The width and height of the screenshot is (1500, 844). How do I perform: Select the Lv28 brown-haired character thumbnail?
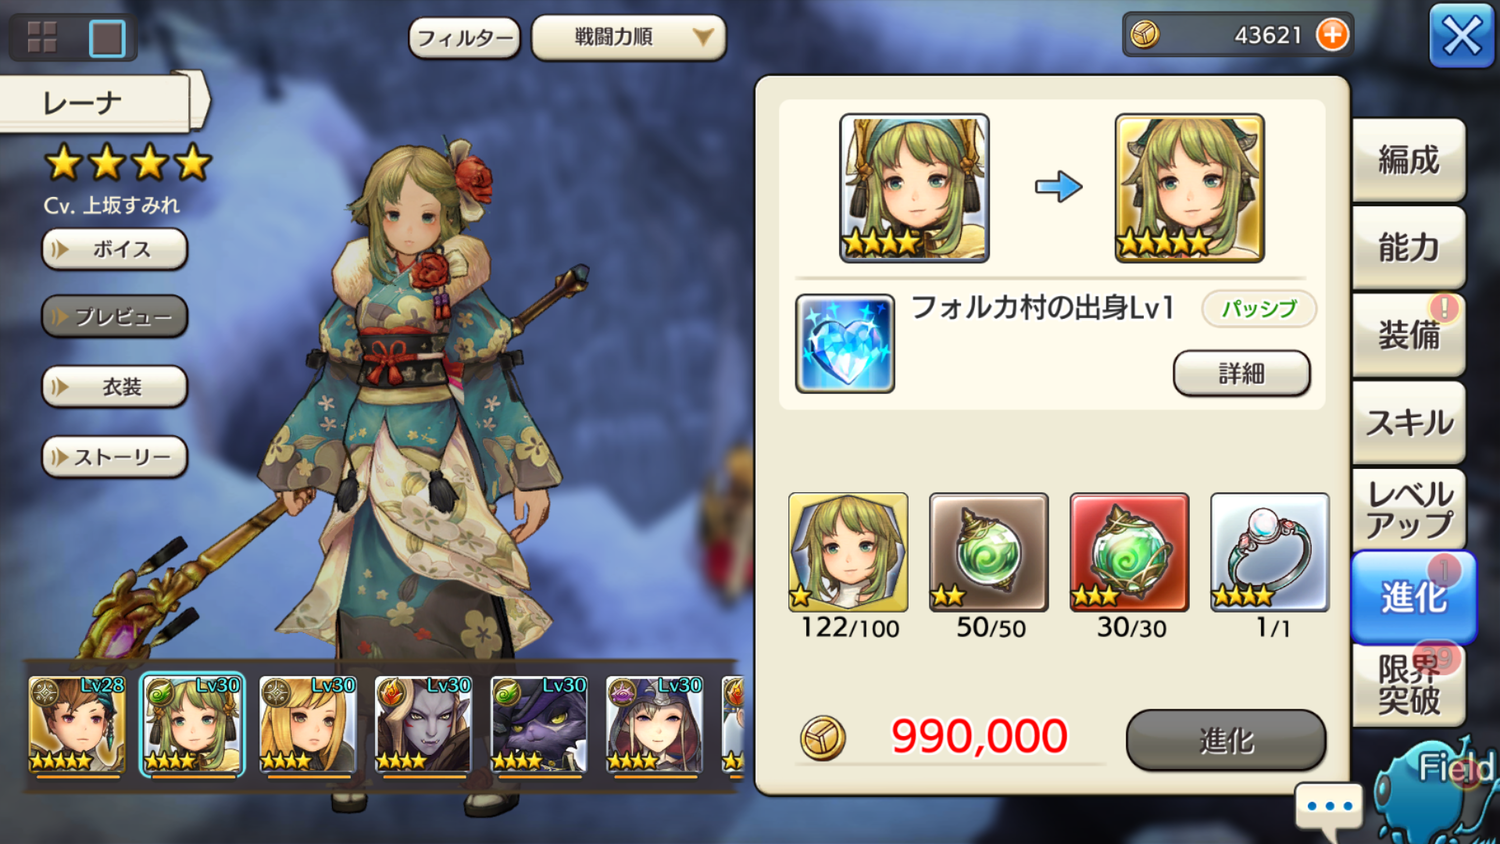[x=77, y=725]
